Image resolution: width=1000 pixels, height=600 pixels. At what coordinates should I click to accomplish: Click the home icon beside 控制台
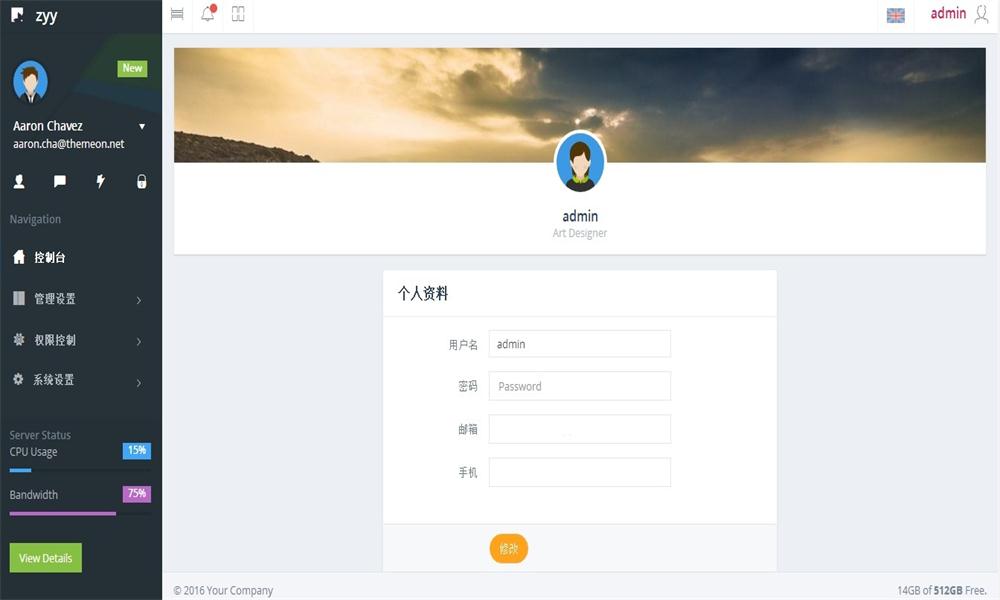point(19,257)
